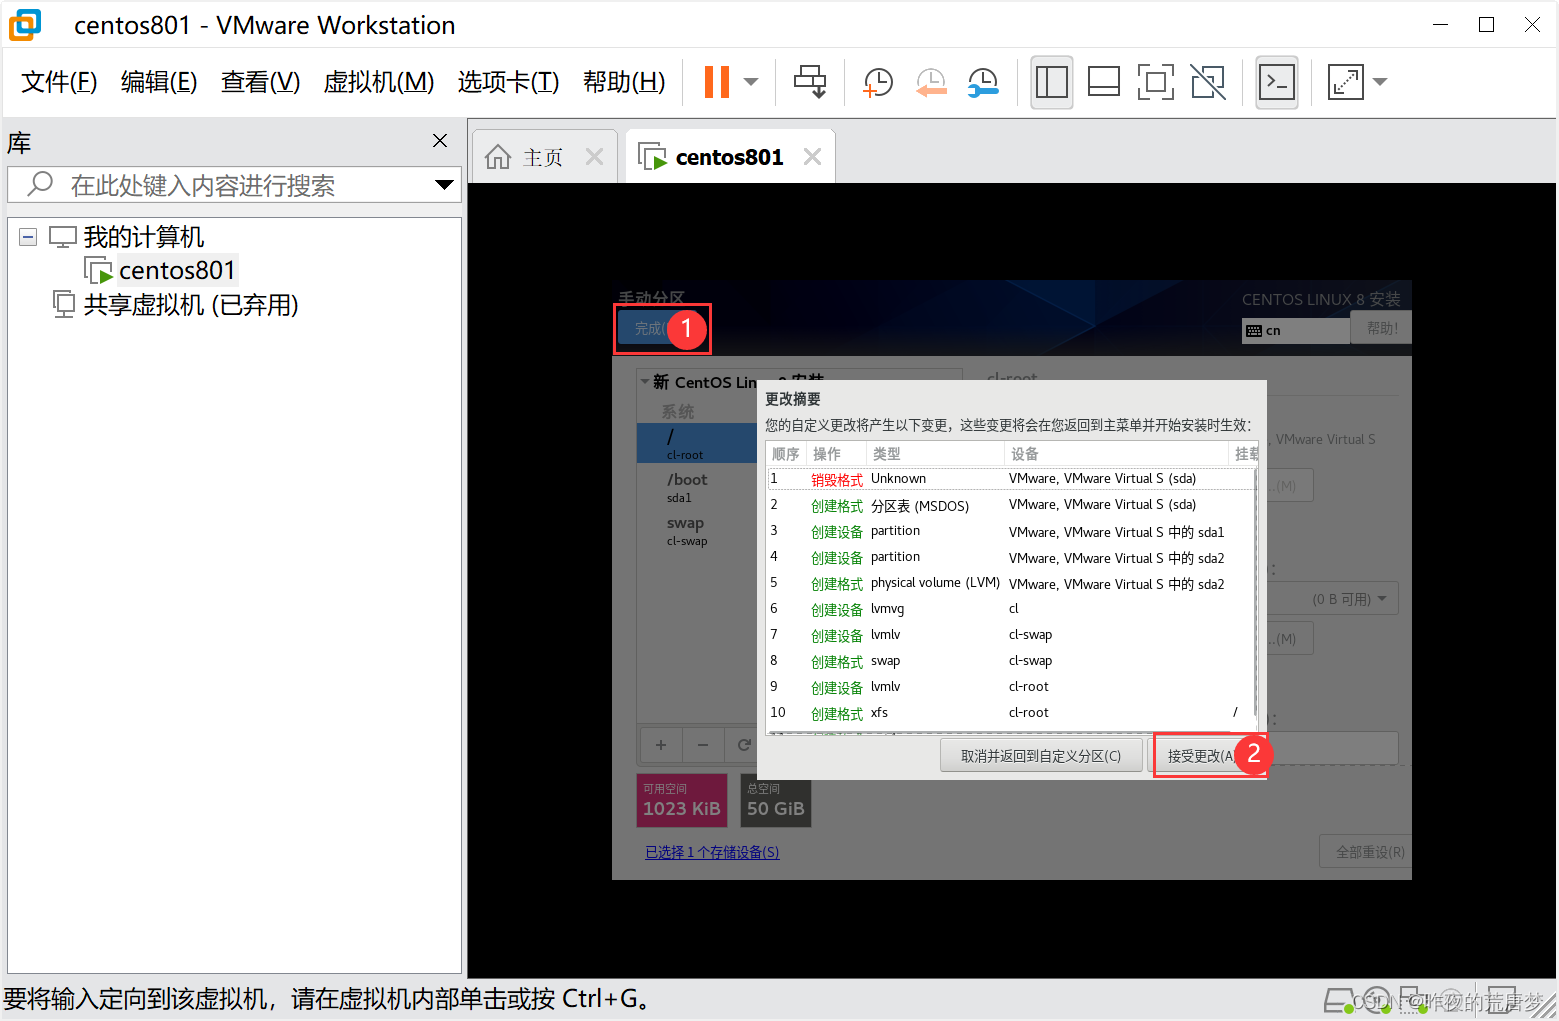Image resolution: width=1559 pixels, height=1021 pixels.
Task: Open the library search dropdown arrow
Action: tap(444, 185)
